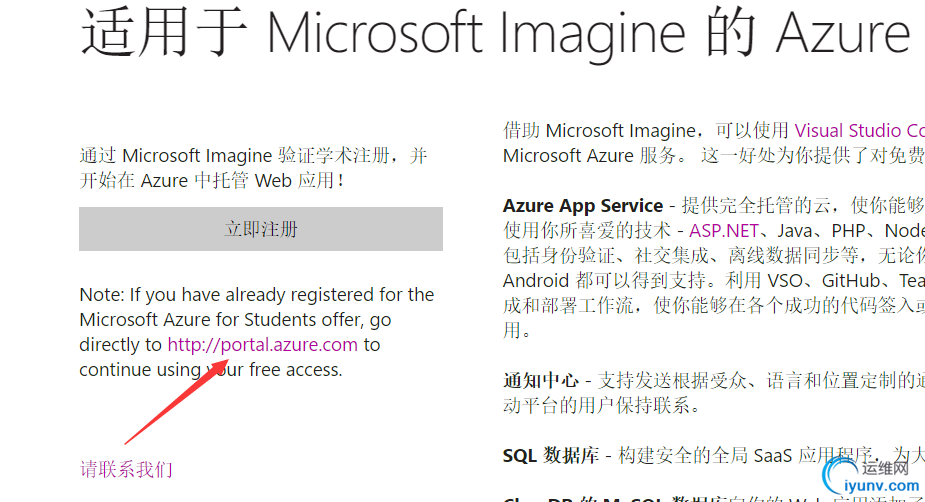Click the 通过 Microsoft Imagine 验证学术注册 paragraph
Image resolution: width=925 pixels, height=502 pixels.
pyautogui.click(x=254, y=168)
